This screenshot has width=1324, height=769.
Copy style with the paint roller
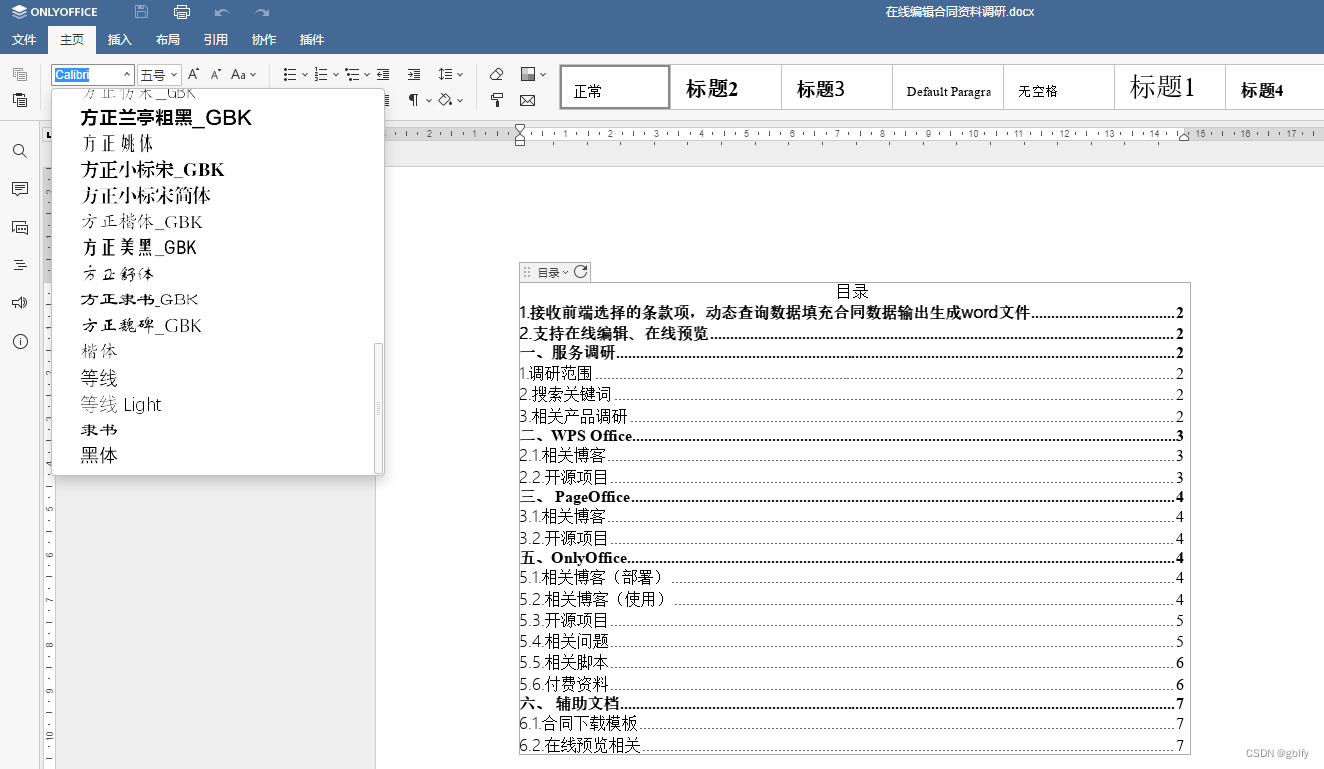[497, 100]
